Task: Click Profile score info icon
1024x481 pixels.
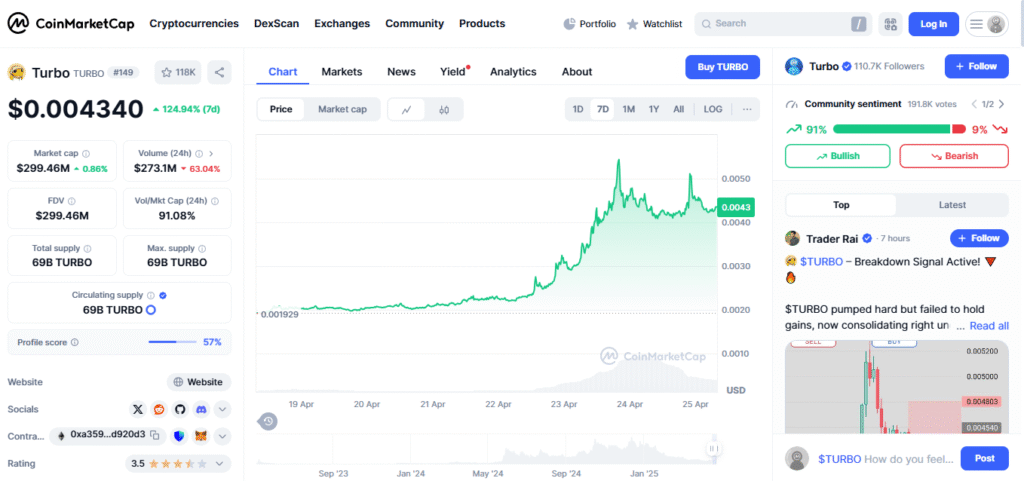Action: tap(74, 342)
